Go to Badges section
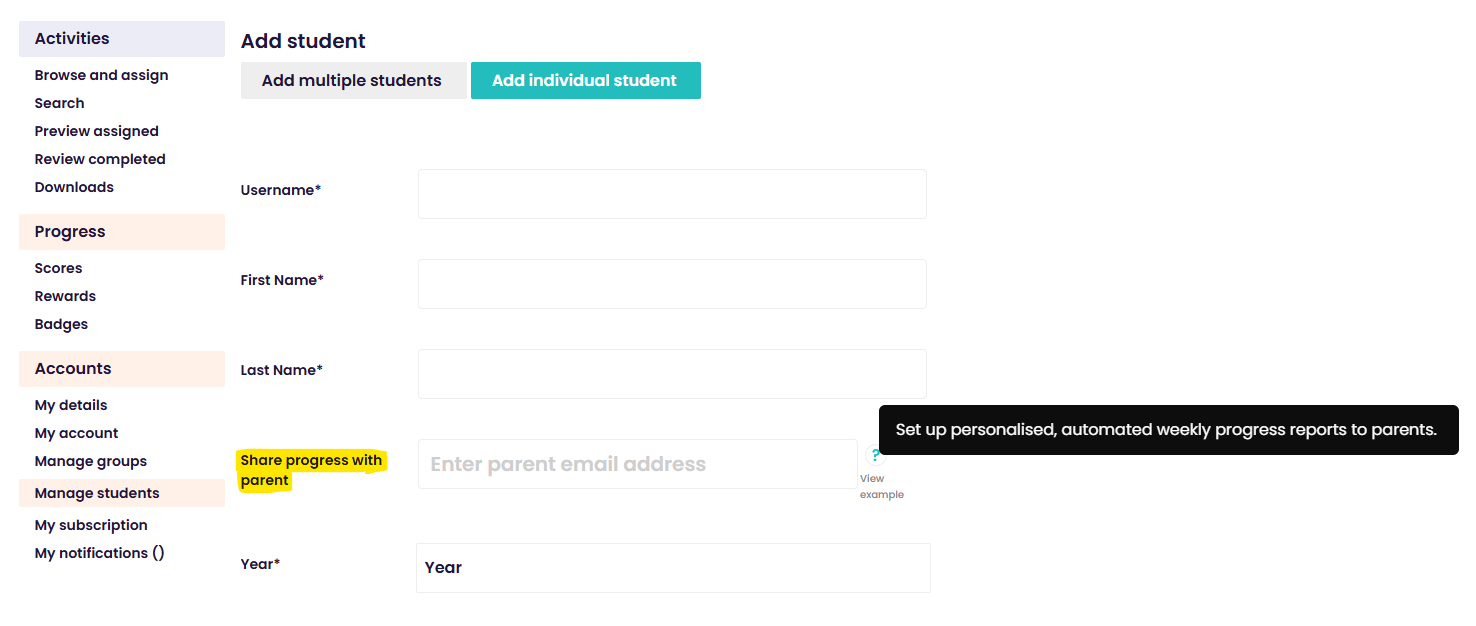The image size is (1476, 626). (x=61, y=324)
